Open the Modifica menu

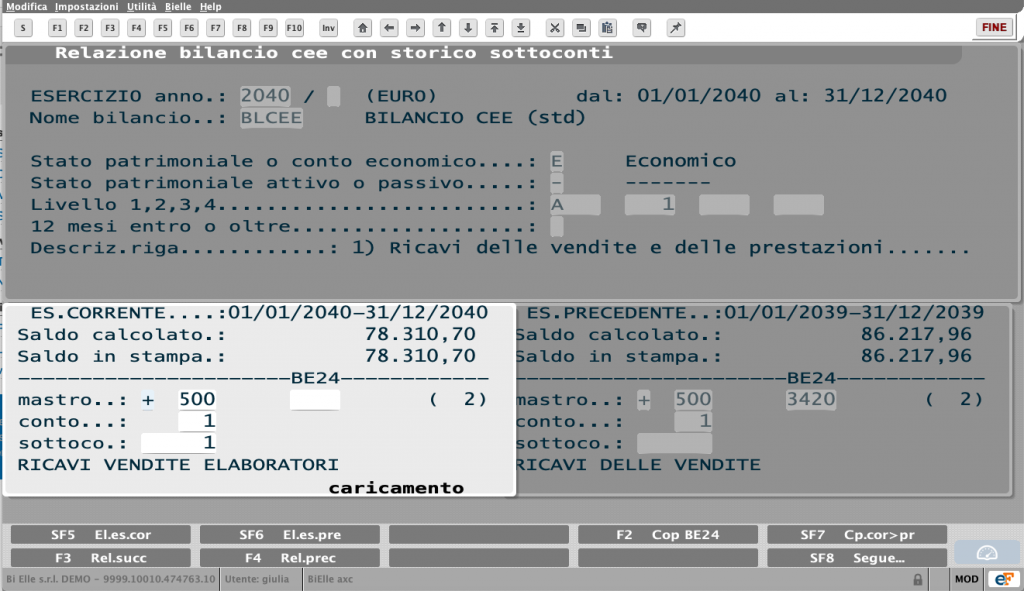coord(26,7)
